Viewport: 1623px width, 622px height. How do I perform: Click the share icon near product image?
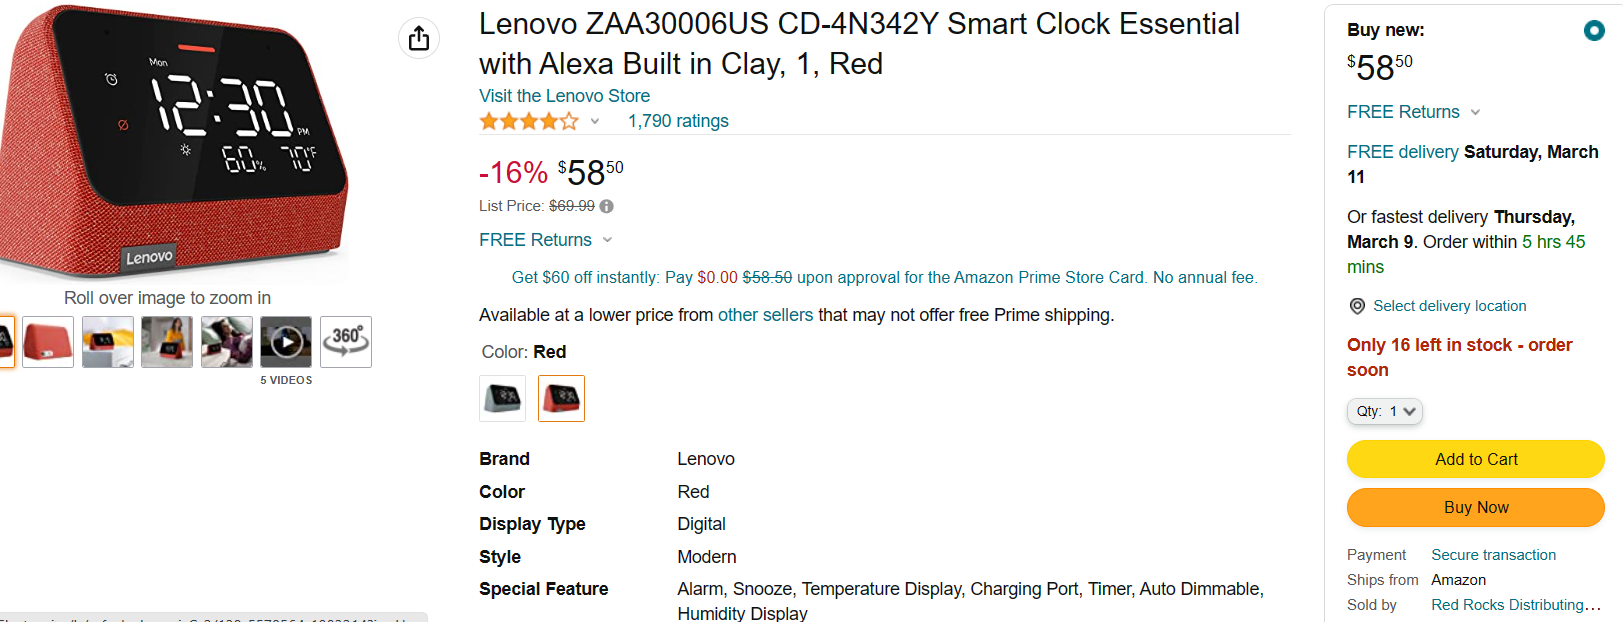pos(419,38)
